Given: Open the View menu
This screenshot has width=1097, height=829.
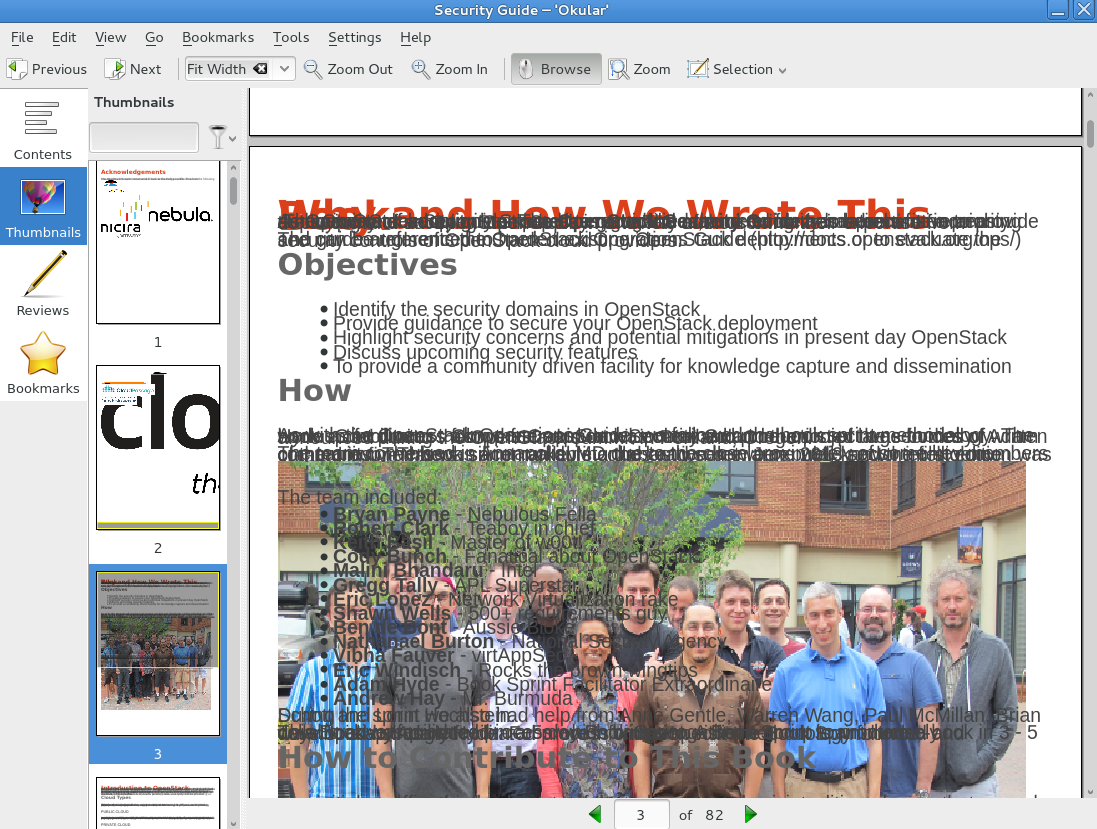Looking at the screenshot, I should (111, 38).
